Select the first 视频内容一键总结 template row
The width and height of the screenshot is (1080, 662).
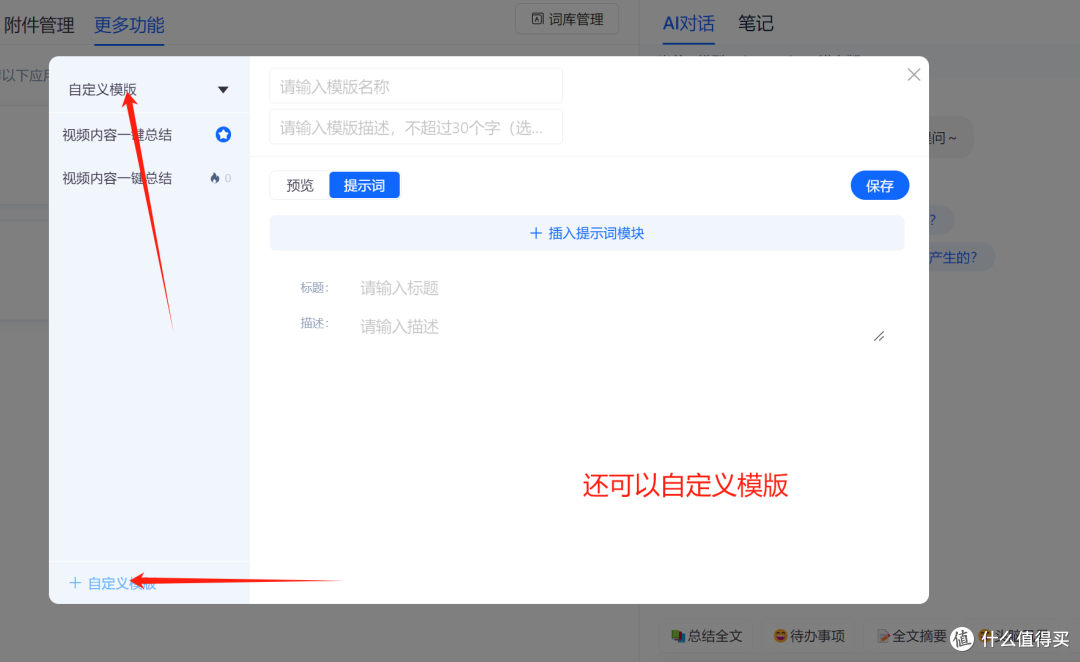[x=149, y=135]
